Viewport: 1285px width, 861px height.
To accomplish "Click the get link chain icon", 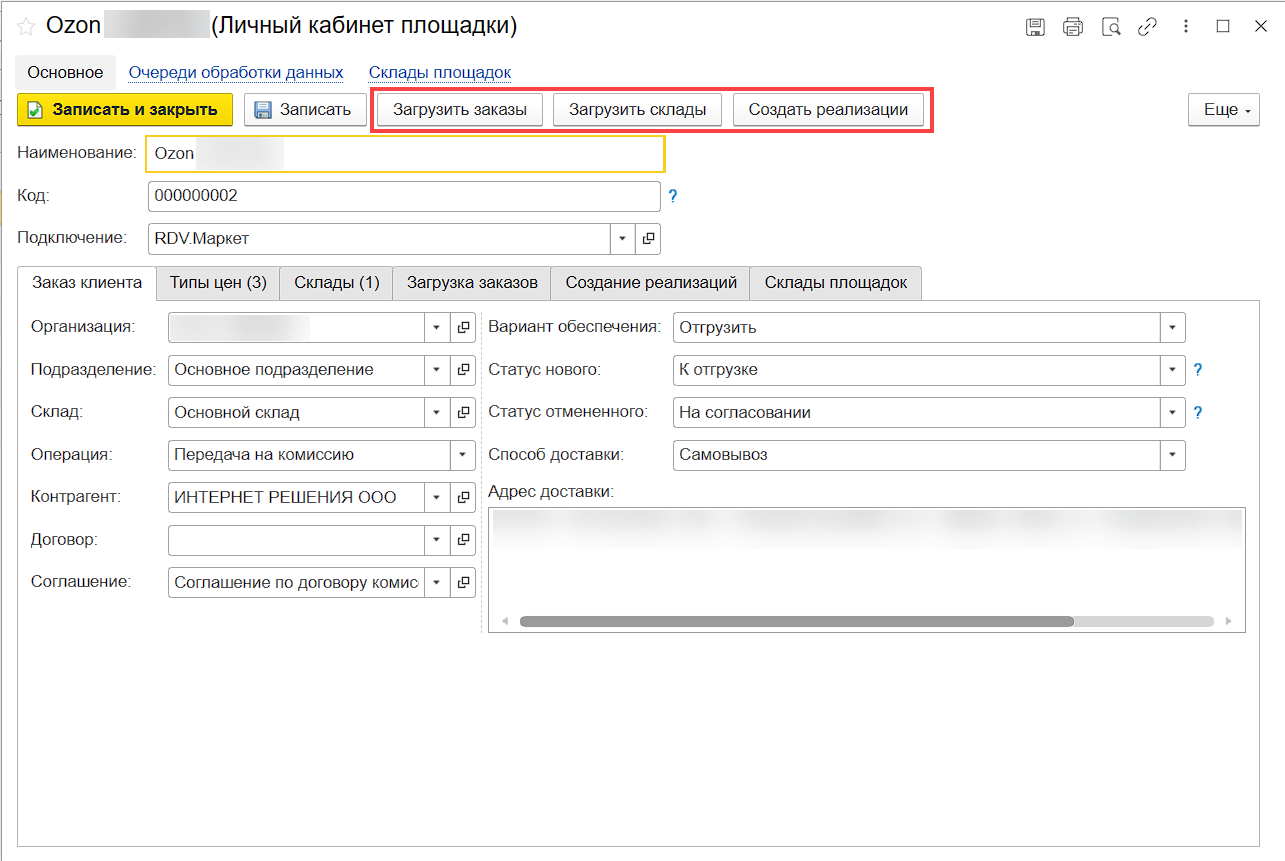I will 1147,27.
